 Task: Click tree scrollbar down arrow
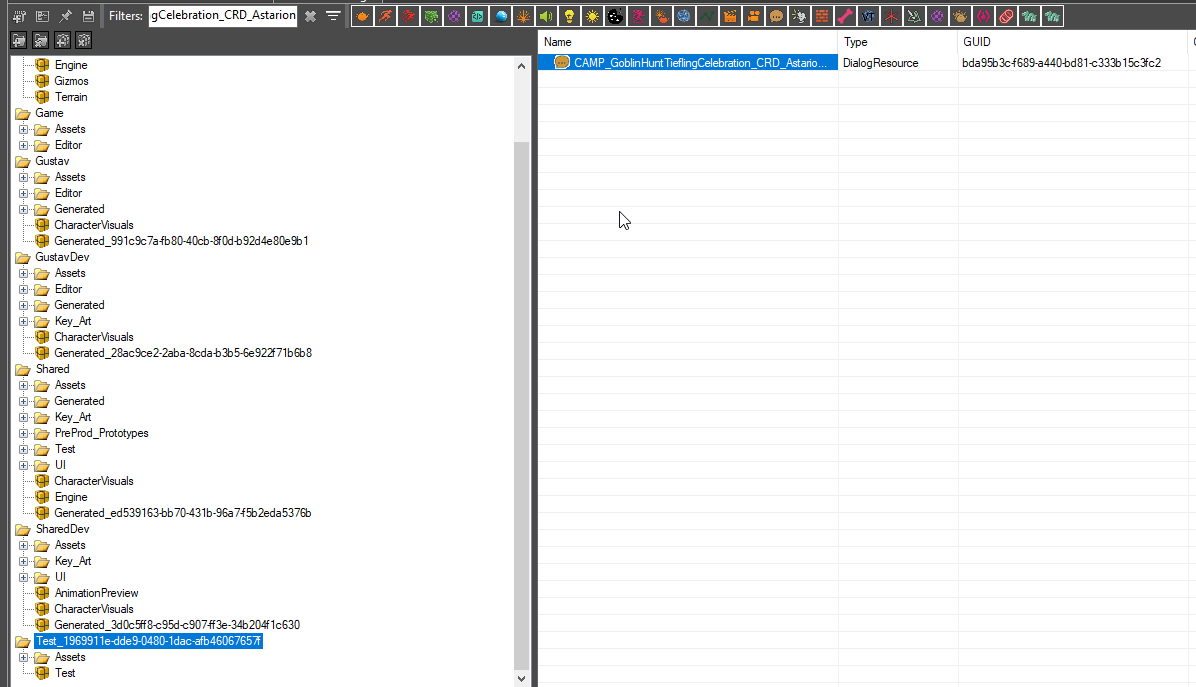pos(521,679)
